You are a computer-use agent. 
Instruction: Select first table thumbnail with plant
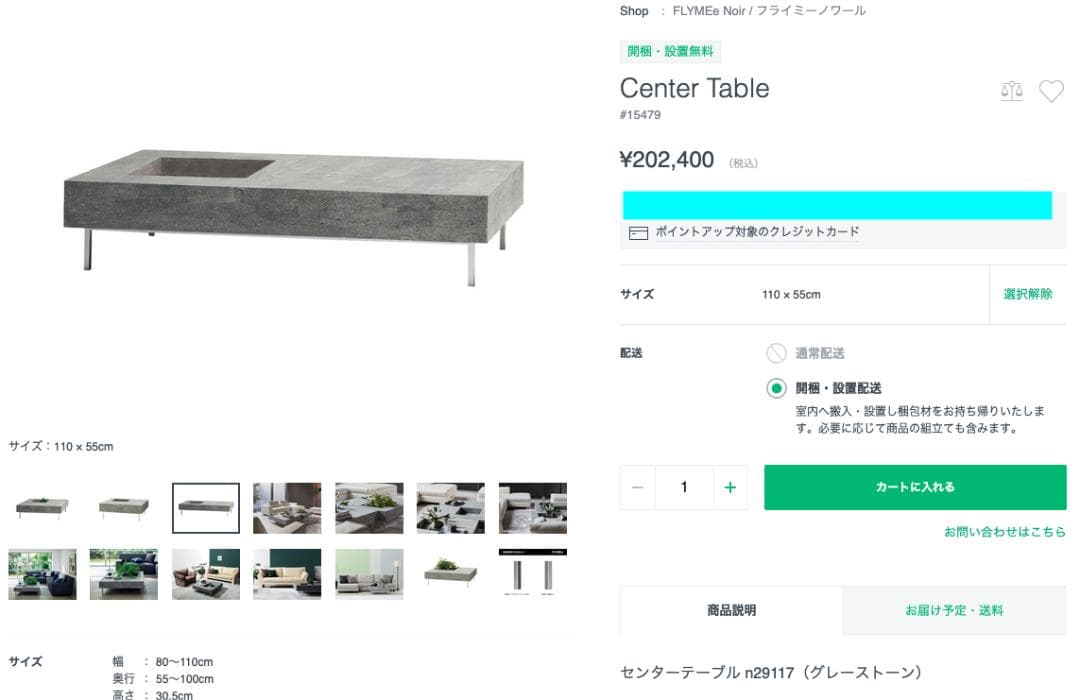[x=42, y=508]
